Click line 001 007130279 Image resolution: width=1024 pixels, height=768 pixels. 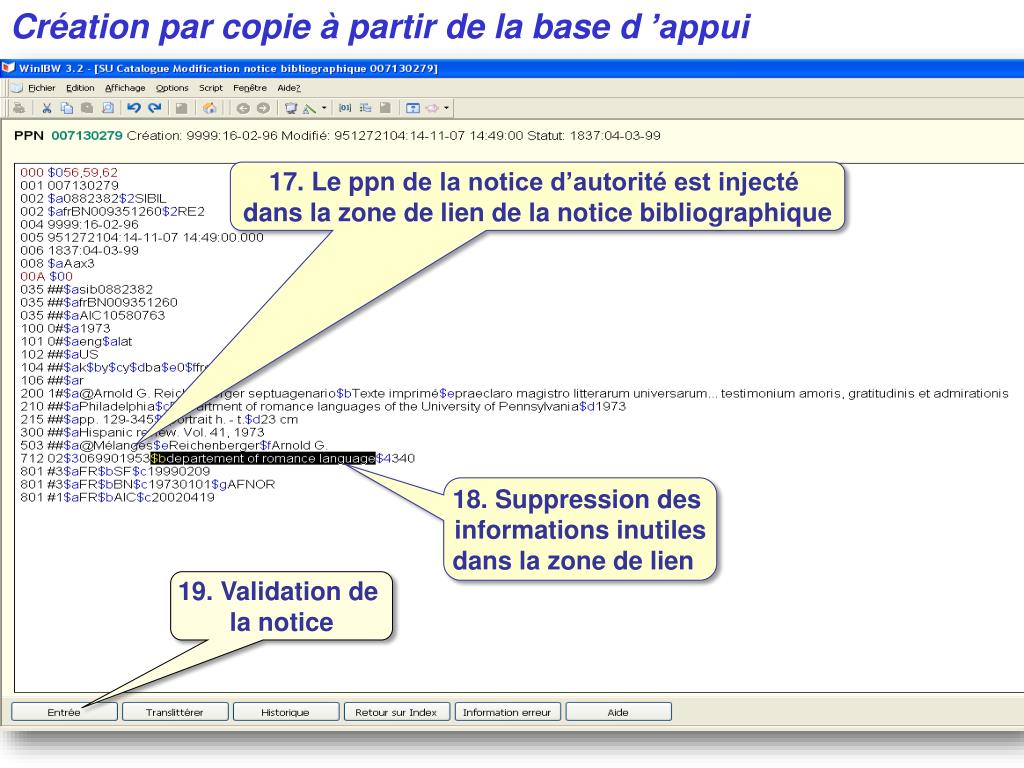(69, 185)
